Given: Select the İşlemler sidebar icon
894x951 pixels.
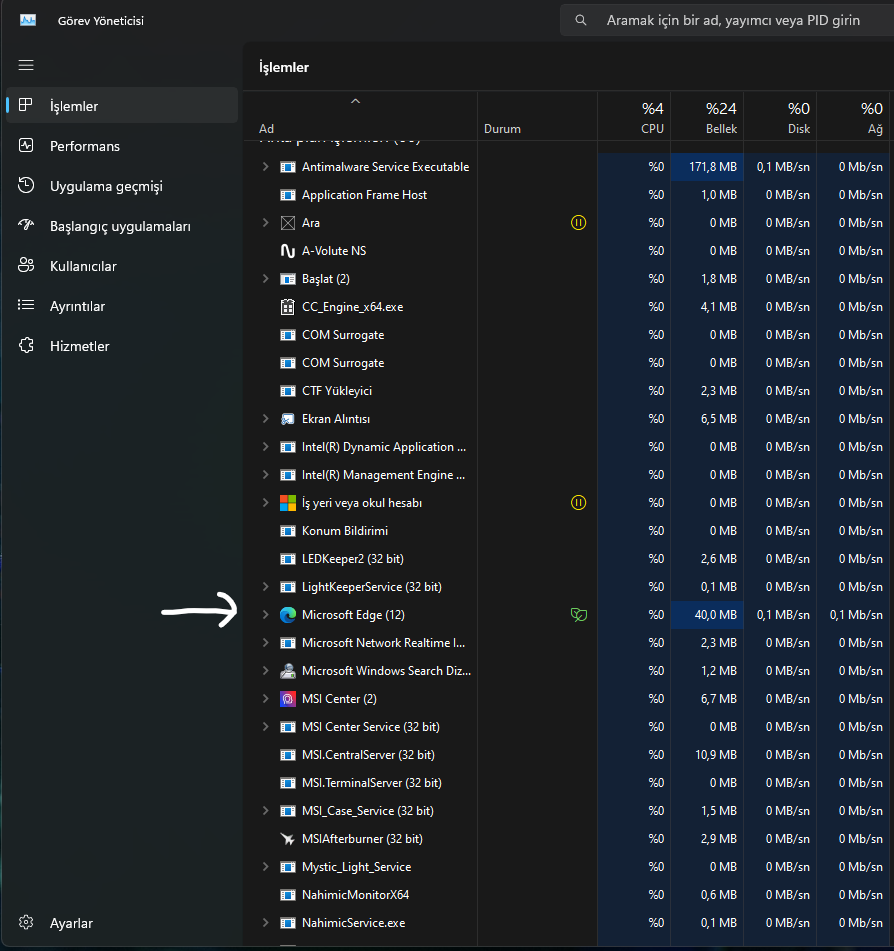Looking at the screenshot, I should [25, 106].
